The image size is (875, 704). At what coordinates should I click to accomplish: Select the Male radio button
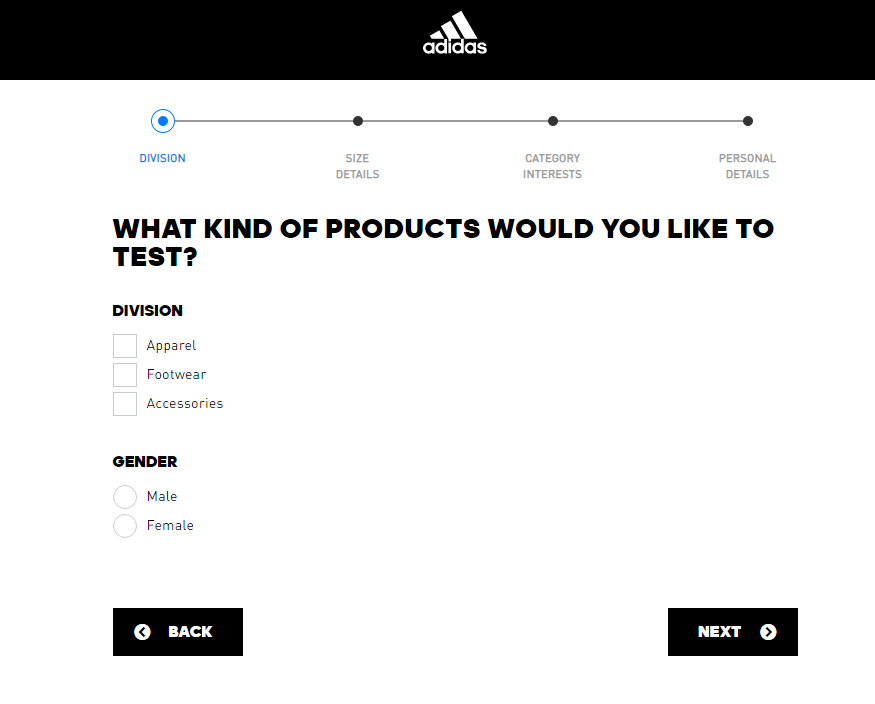124,496
